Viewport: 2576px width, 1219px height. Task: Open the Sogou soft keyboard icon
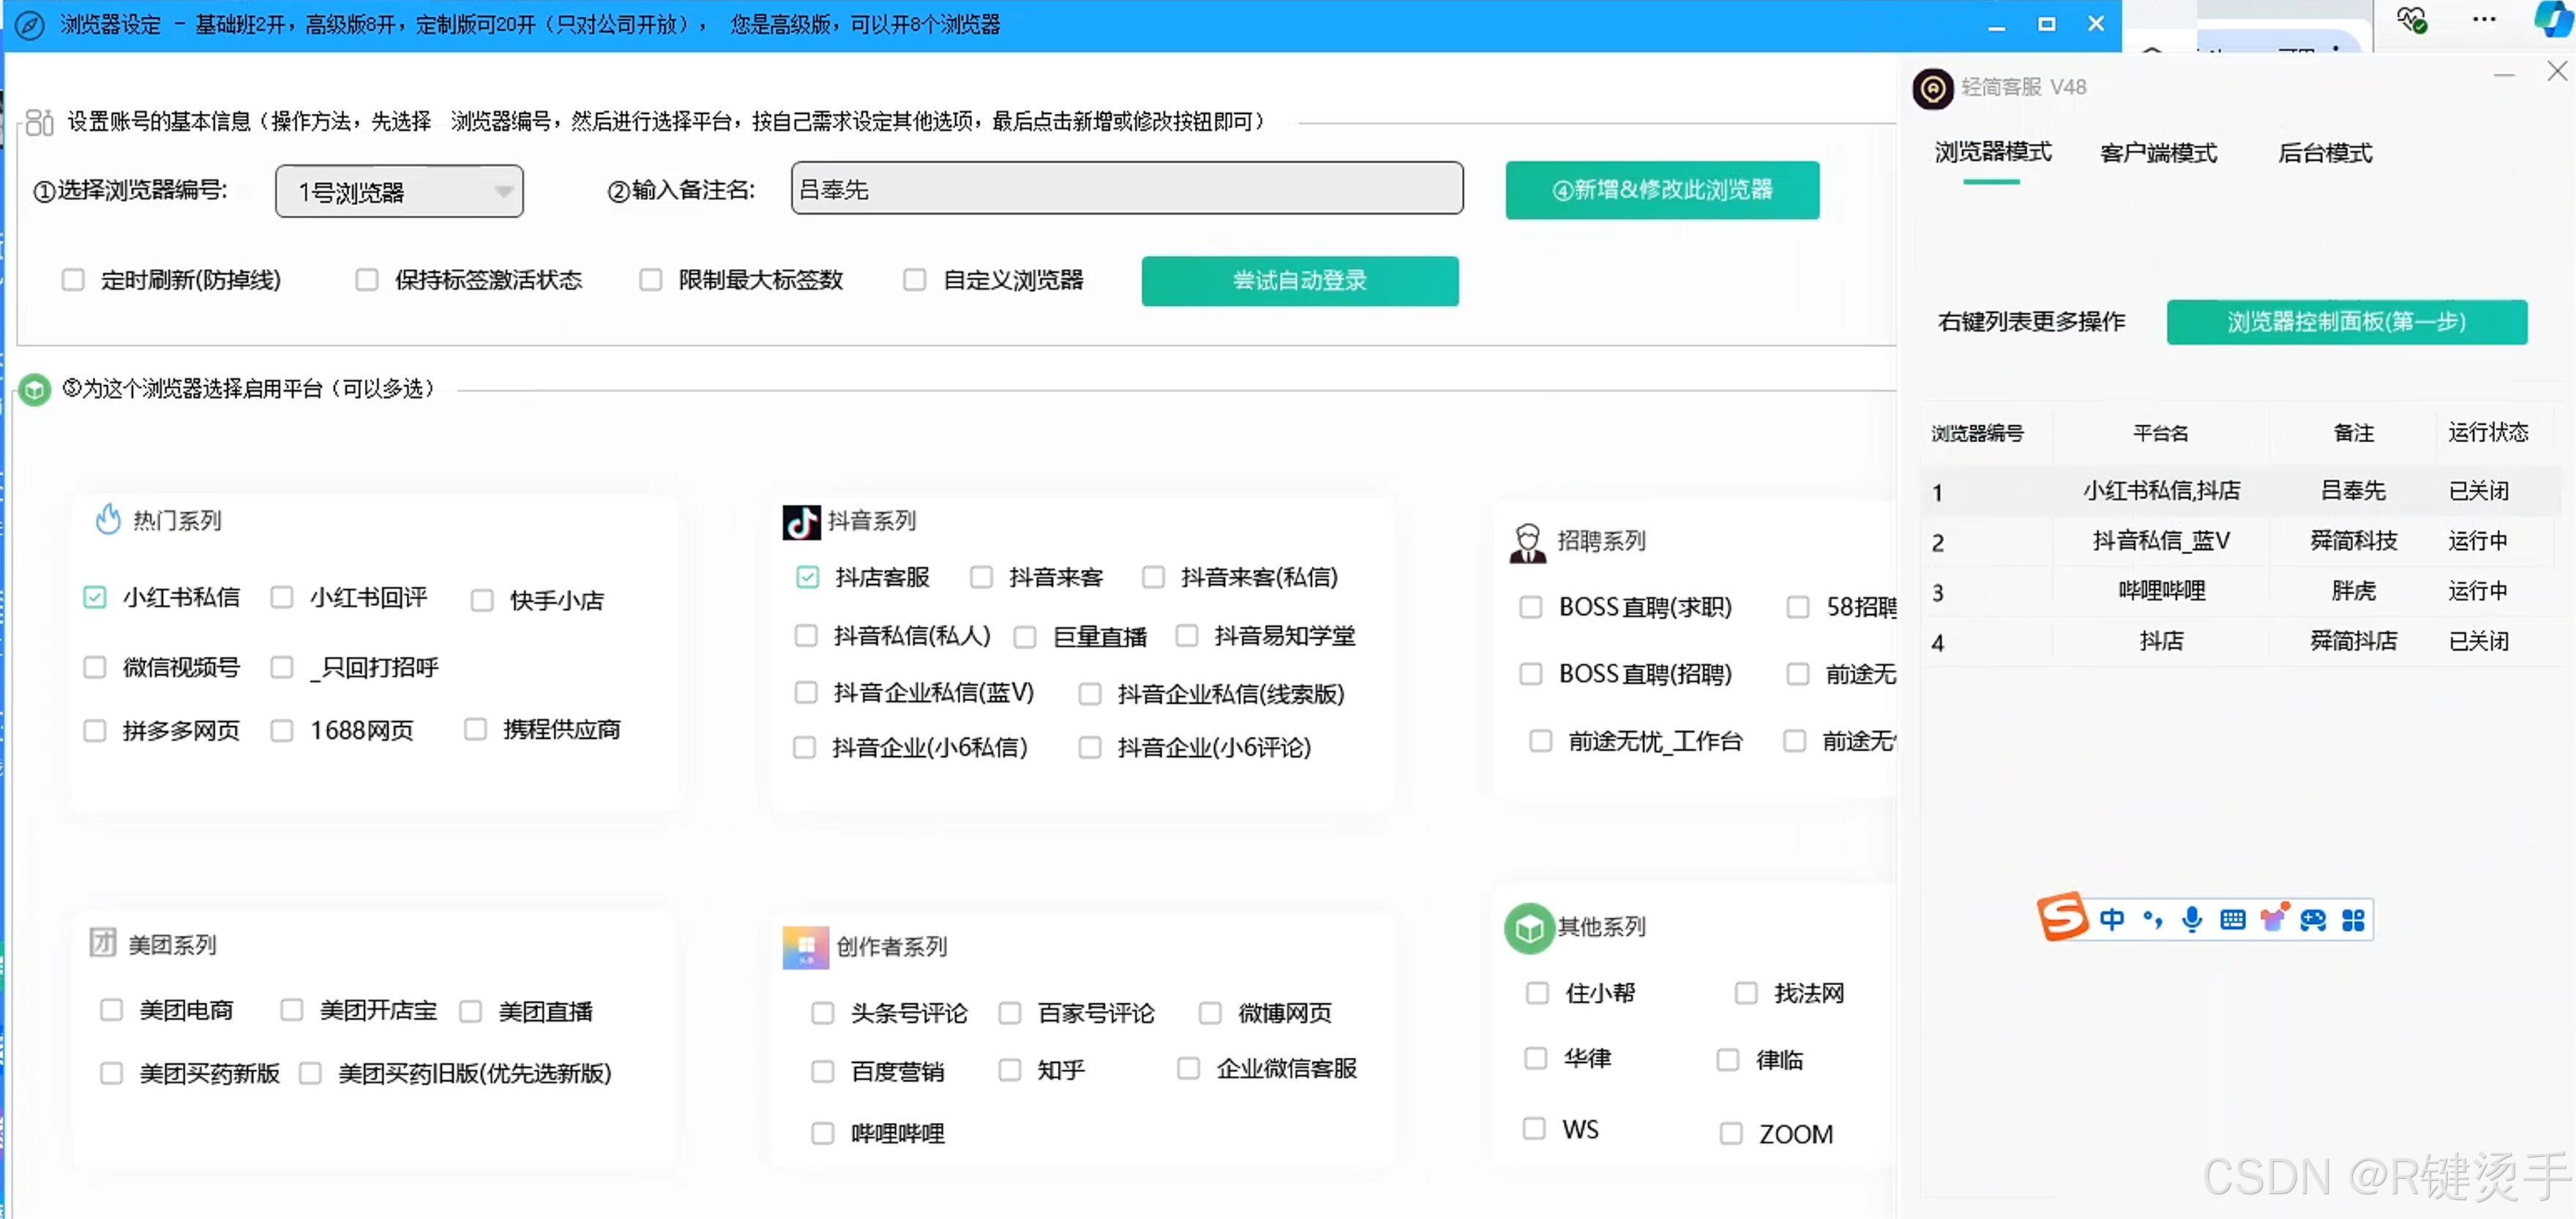coord(2232,919)
